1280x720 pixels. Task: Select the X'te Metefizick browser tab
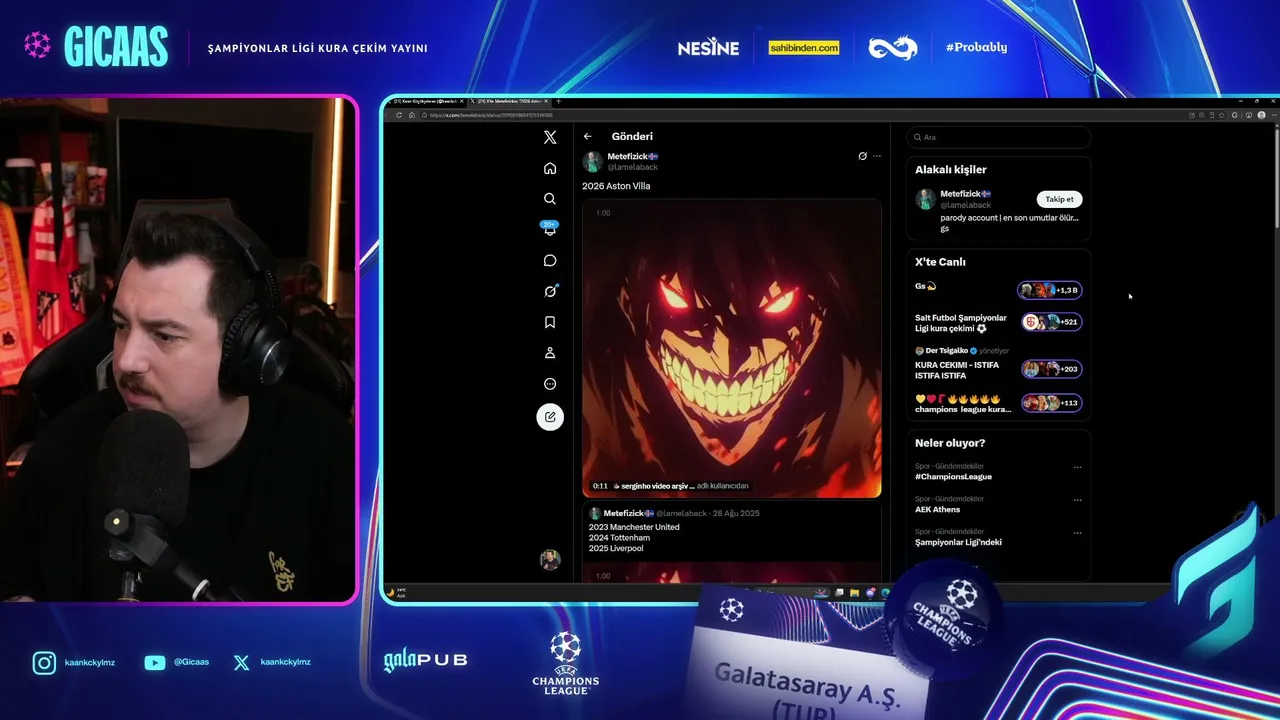click(510, 101)
